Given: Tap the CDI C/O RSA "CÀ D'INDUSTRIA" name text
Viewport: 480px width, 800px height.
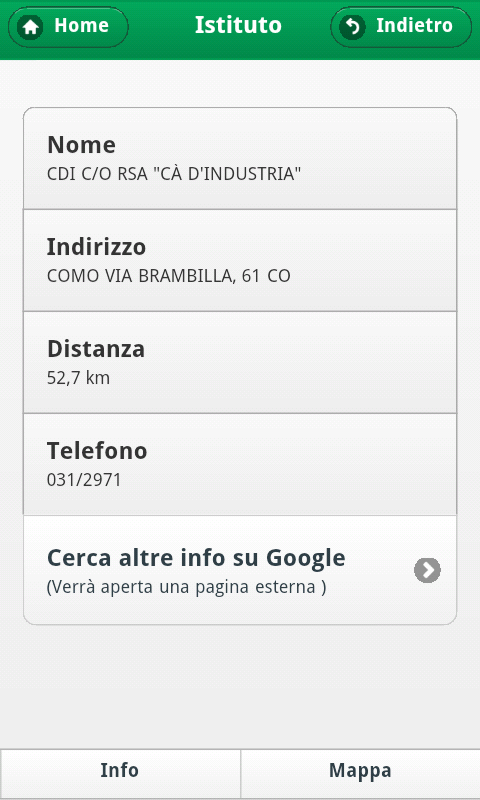Looking at the screenshot, I should click(x=174, y=174).
